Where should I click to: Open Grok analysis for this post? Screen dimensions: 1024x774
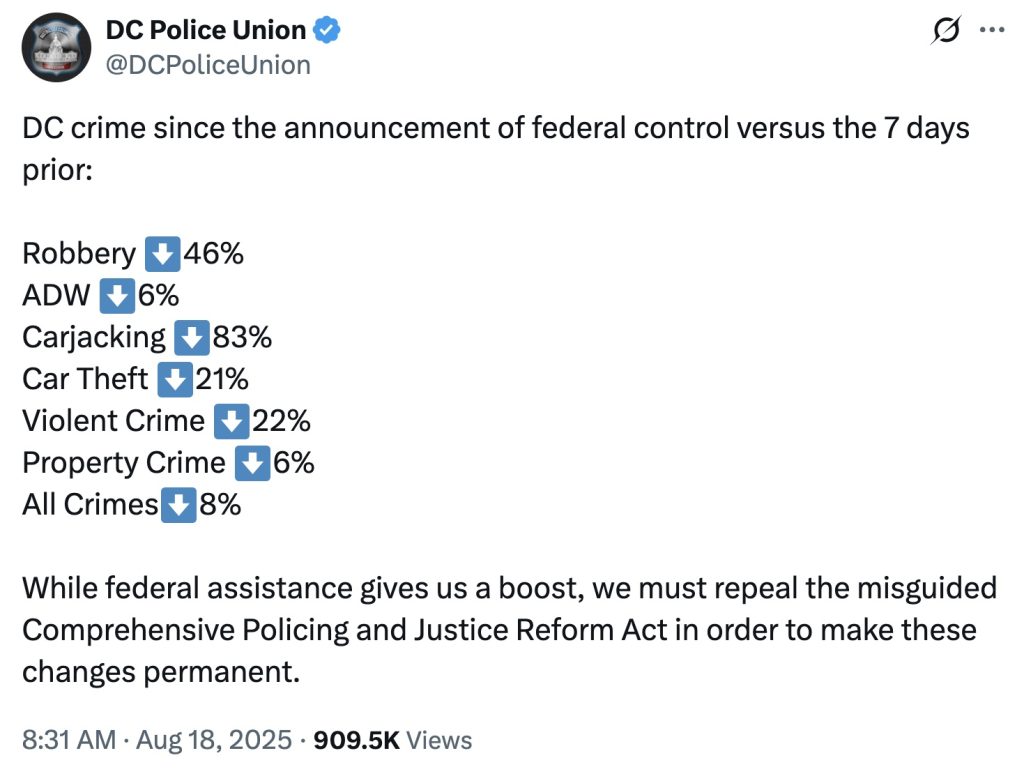[944, 30]
